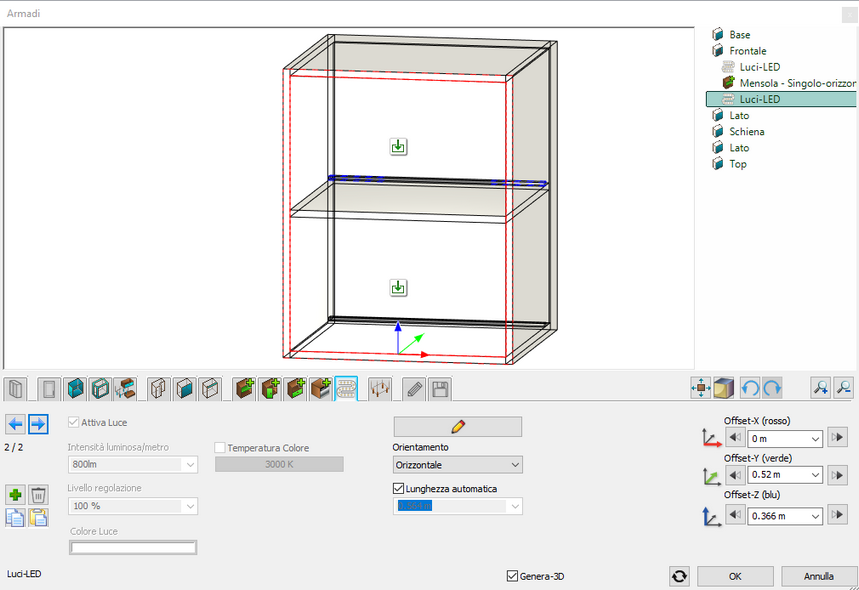This screenshot has width=859, height=590.
Task: Click the refresh icon beside OK
Action: (x=679, y=576)
